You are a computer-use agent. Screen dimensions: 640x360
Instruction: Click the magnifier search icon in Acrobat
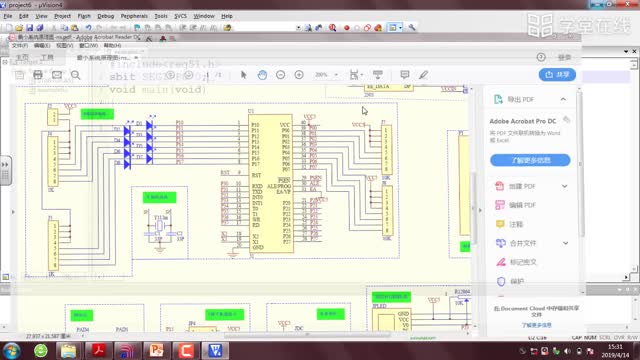coord(76,75)
